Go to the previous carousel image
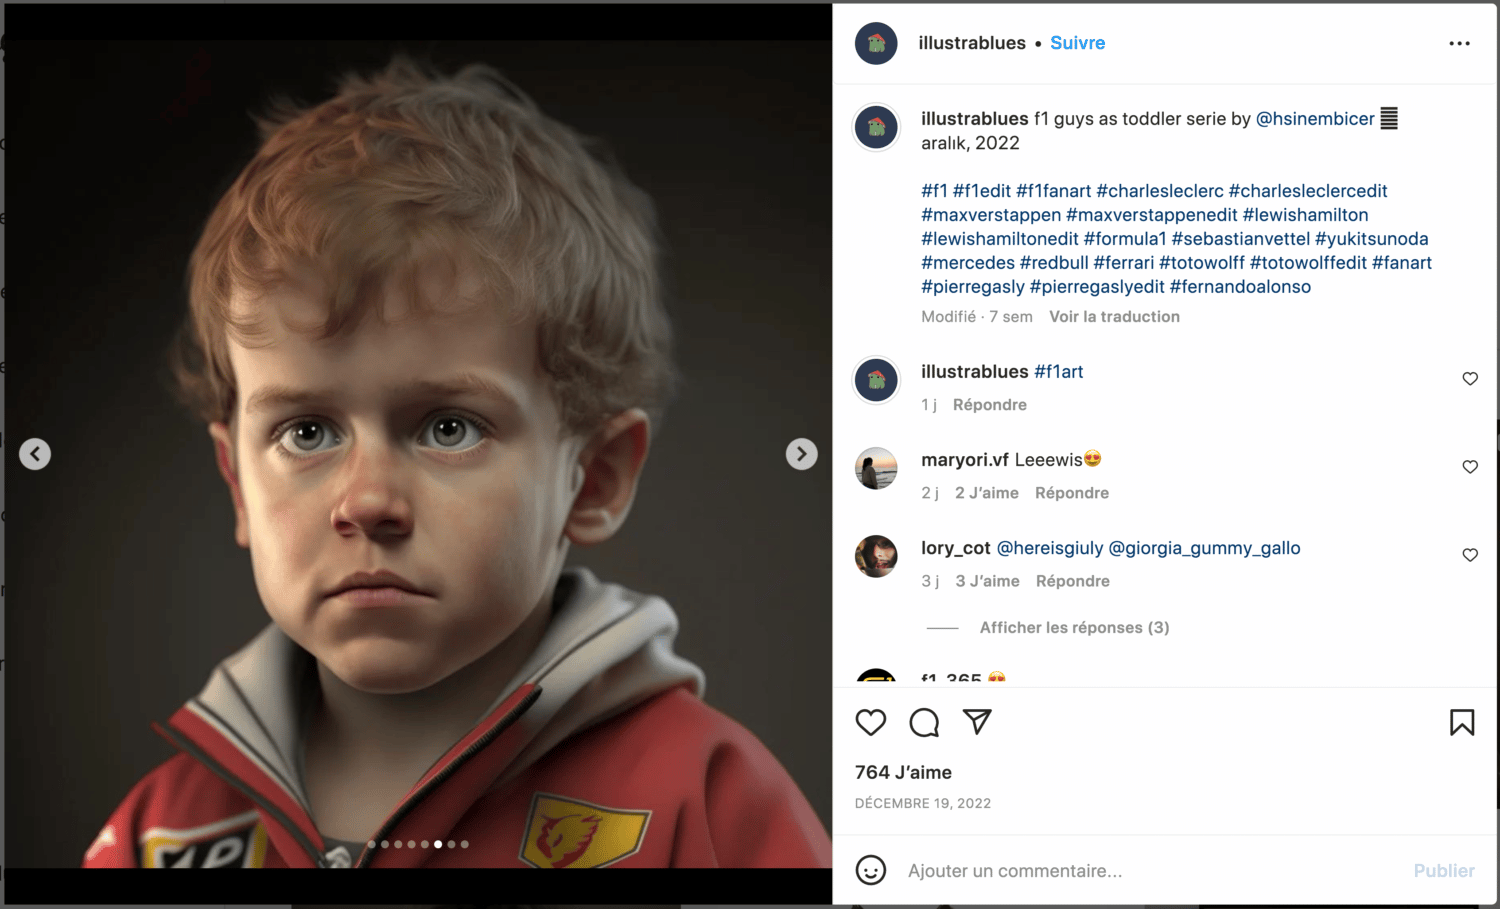The image size is (1500, 909). 35,454
